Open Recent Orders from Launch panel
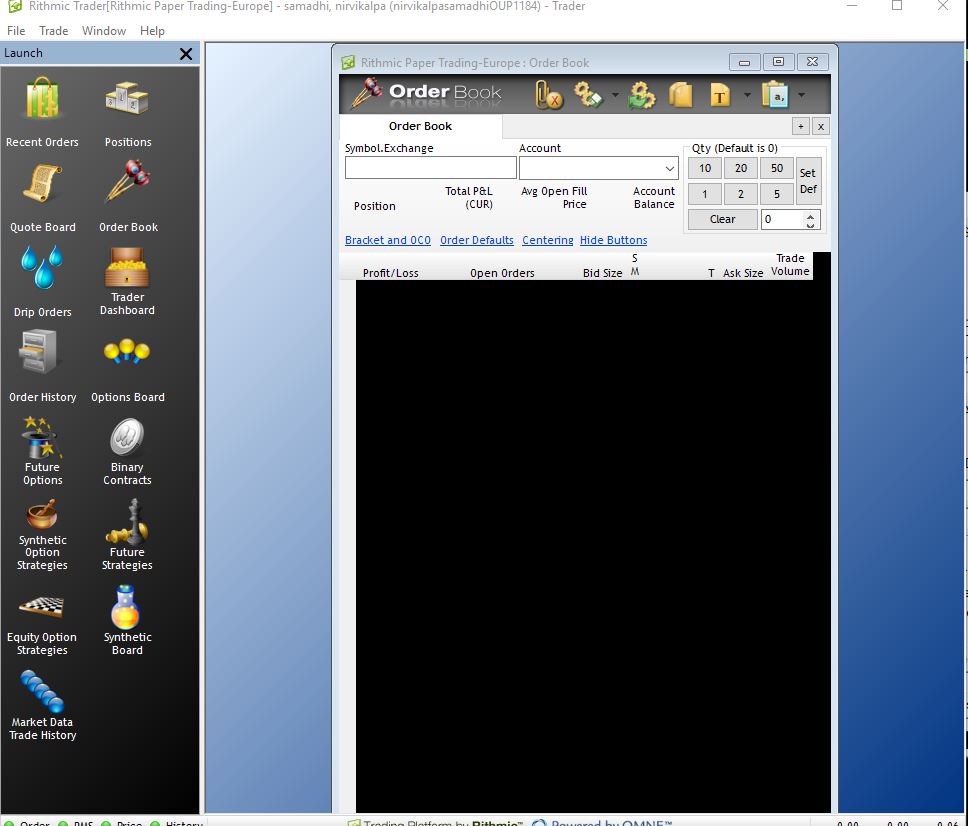Viewport: 968px width, 826px height. [x=42, y=112]
